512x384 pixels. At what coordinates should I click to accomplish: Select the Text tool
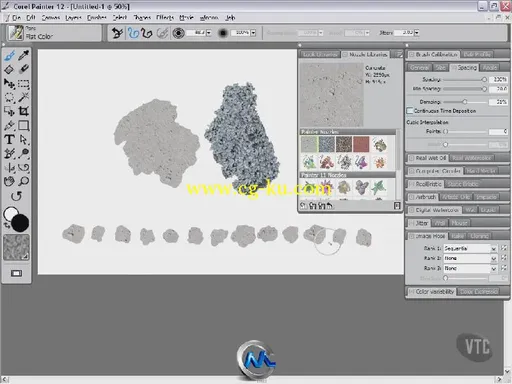(9, 139)
